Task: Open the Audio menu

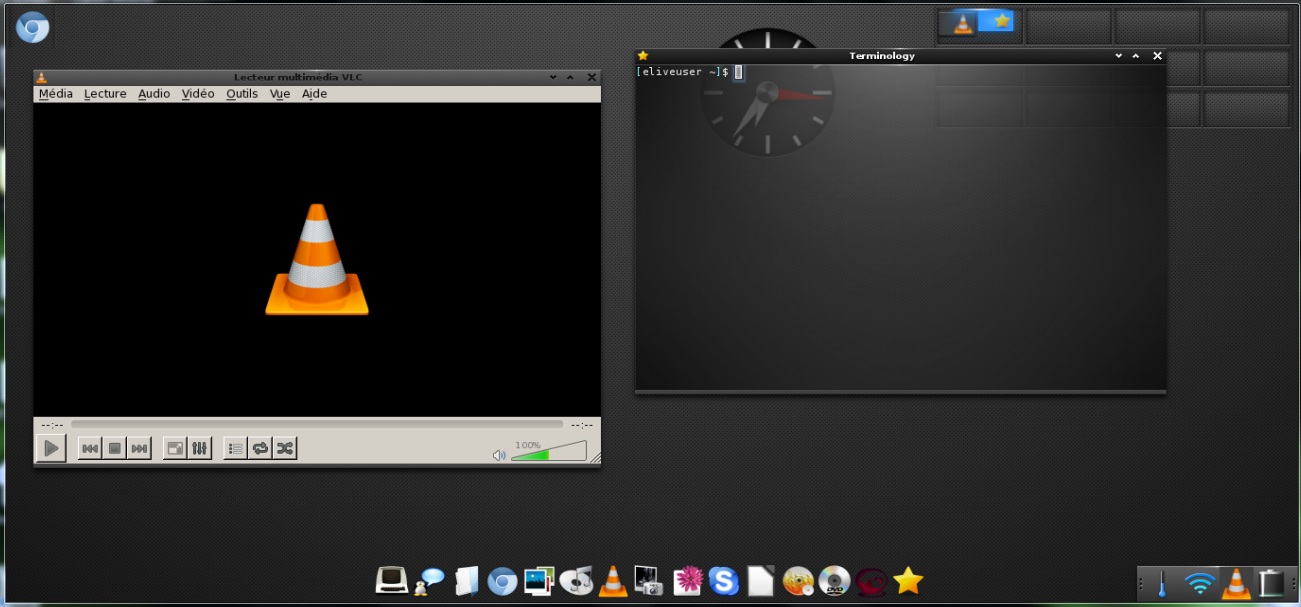Action: tap(154, 94)
